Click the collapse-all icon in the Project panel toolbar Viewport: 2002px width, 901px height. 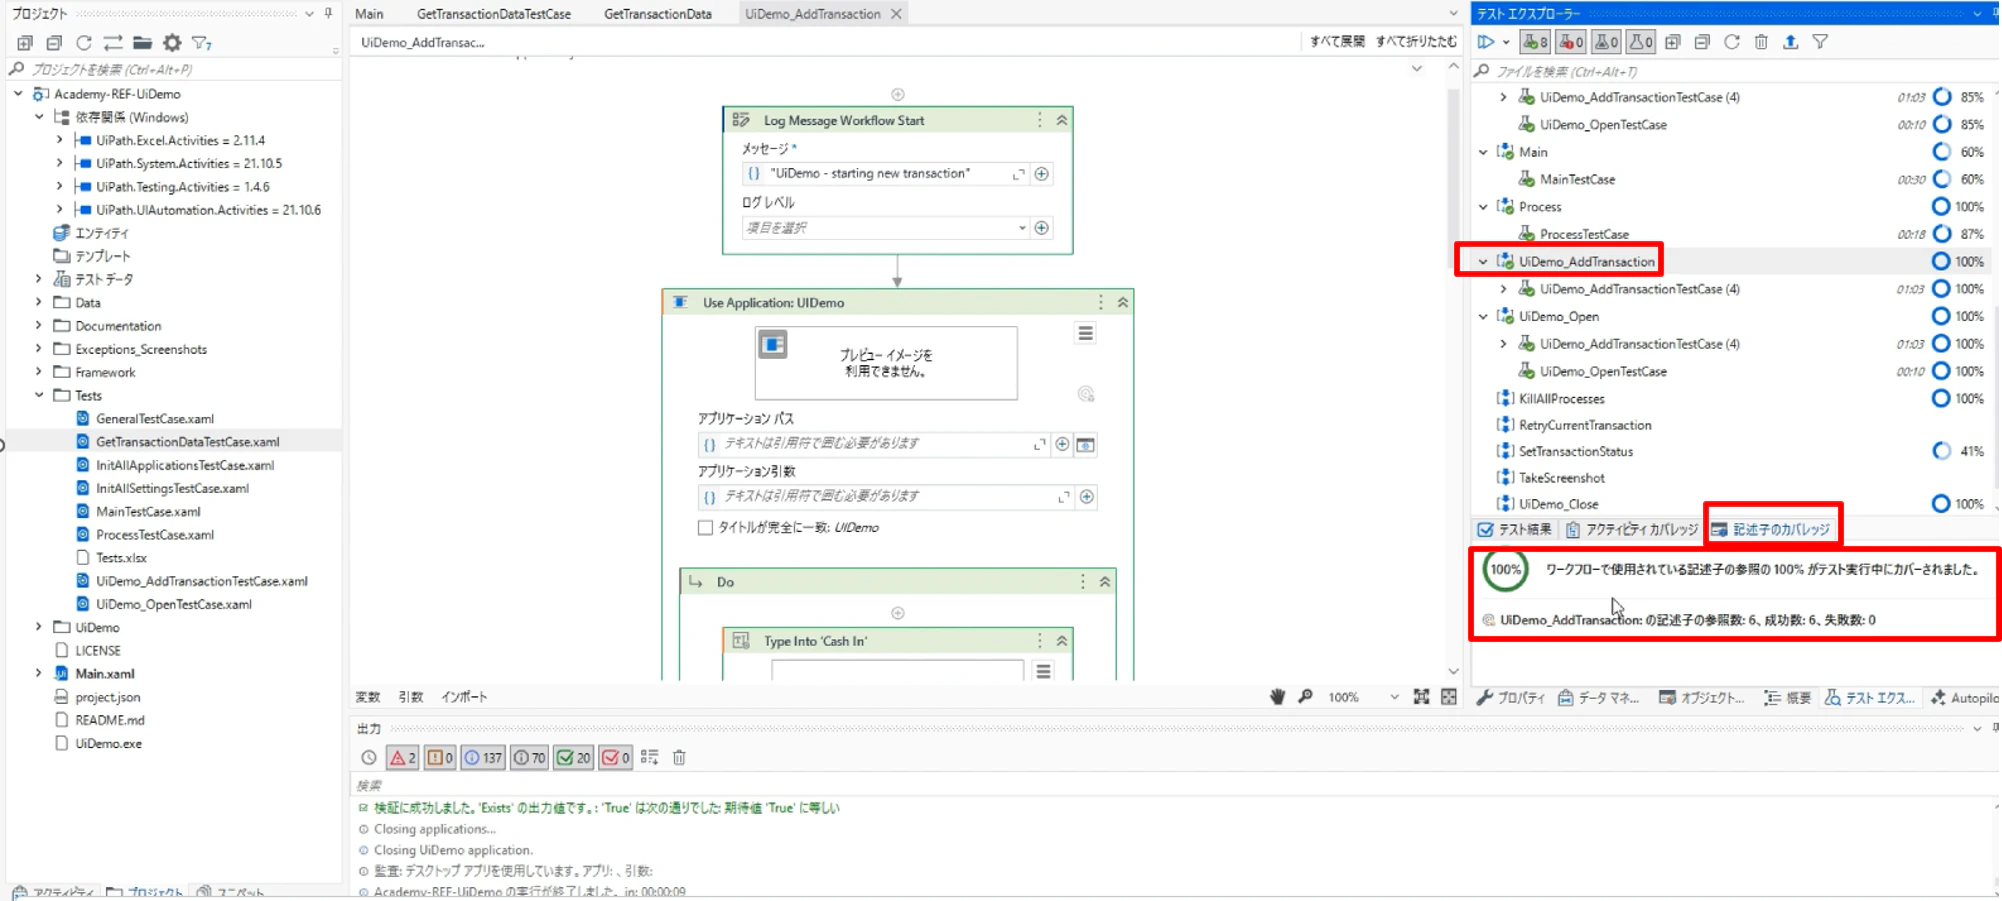click(x=54, y=43)
